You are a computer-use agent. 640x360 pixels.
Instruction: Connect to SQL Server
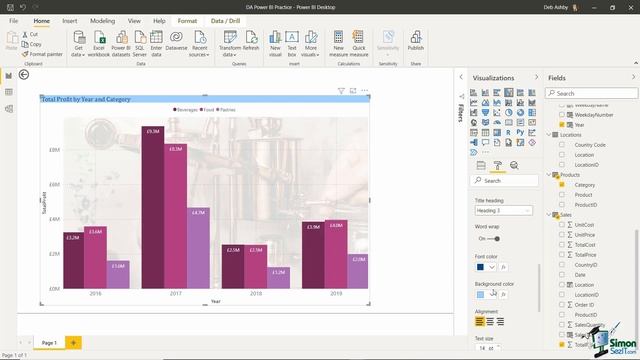[x=140, y=44]
